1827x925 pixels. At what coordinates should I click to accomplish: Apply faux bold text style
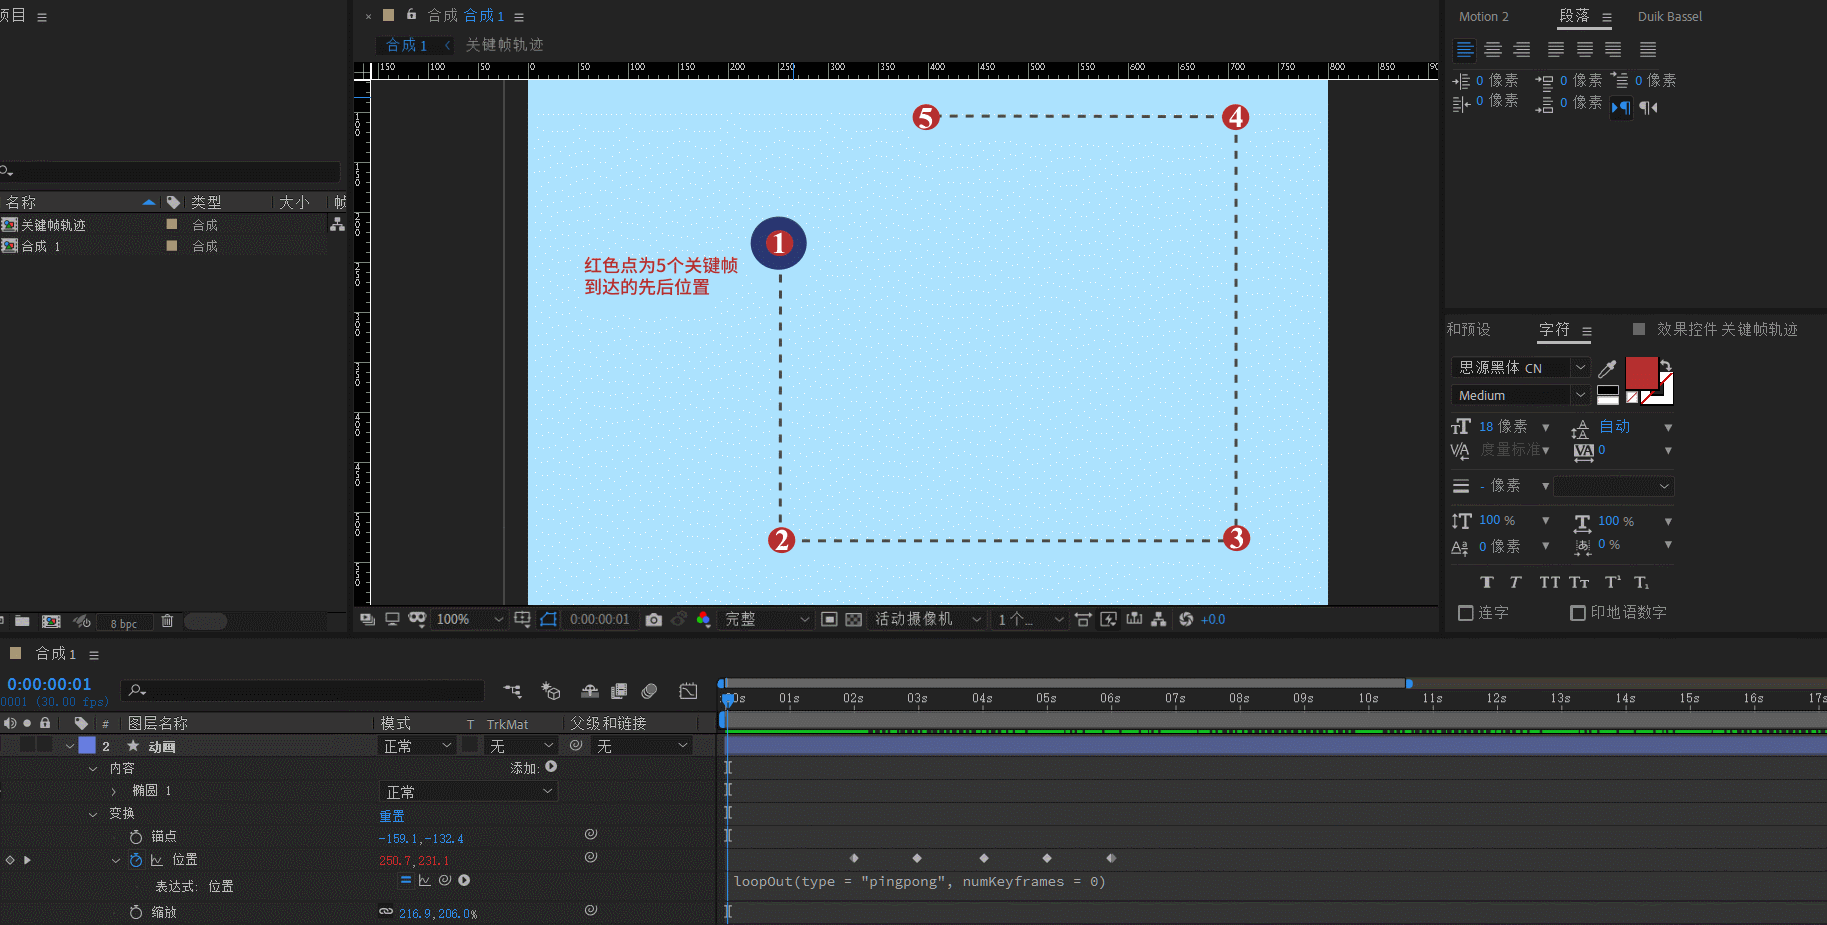[x=1487, y=582]
